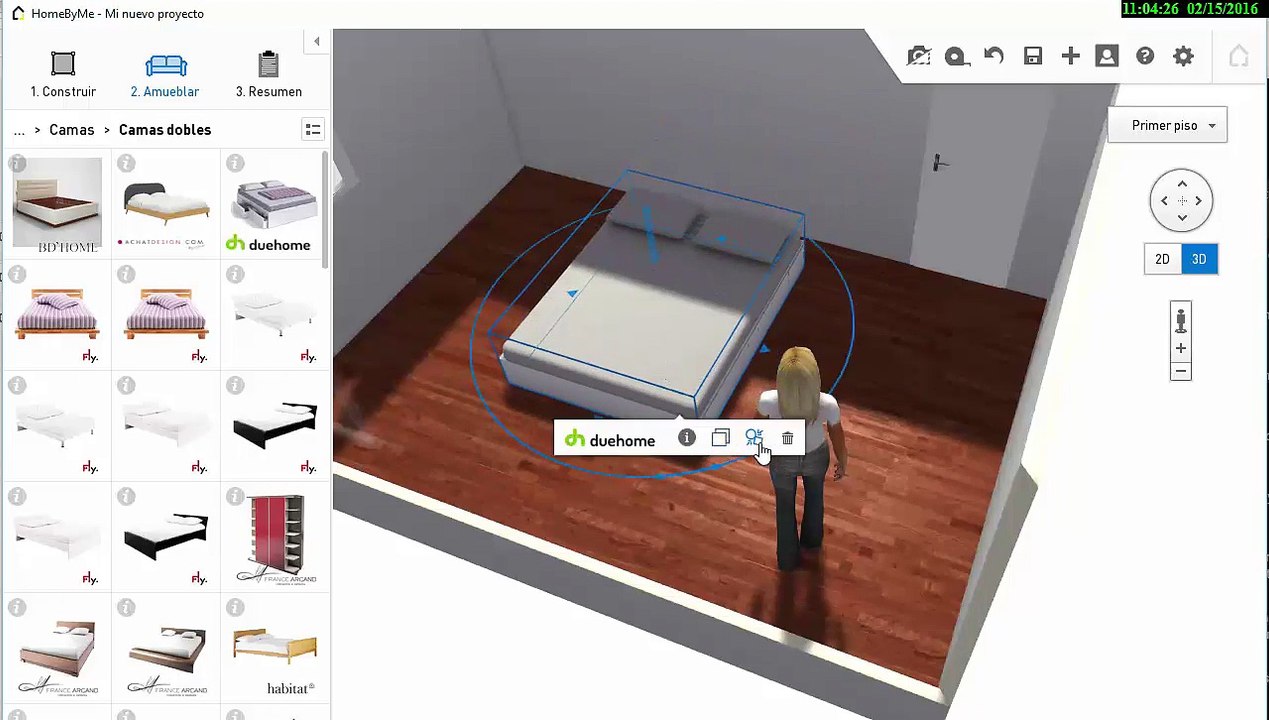Go to Camas dobles breadcrumb
Viewport: 1269px width, 720px height.
(165, 130)
